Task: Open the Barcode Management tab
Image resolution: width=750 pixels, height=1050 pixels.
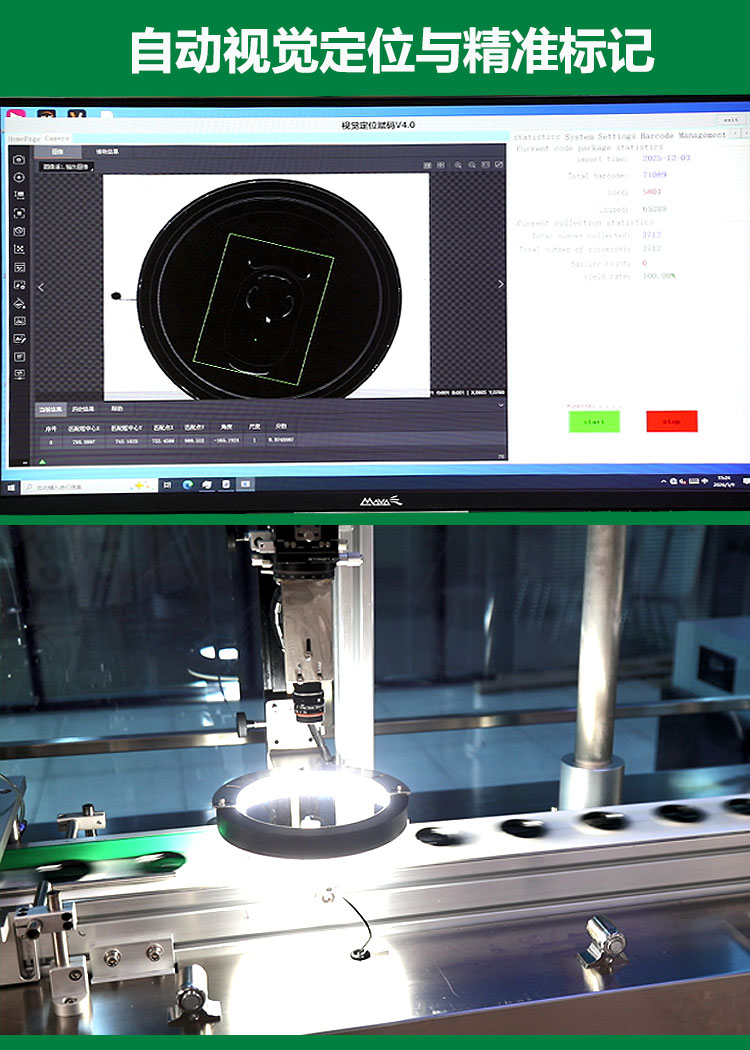Action: point(682,135)
